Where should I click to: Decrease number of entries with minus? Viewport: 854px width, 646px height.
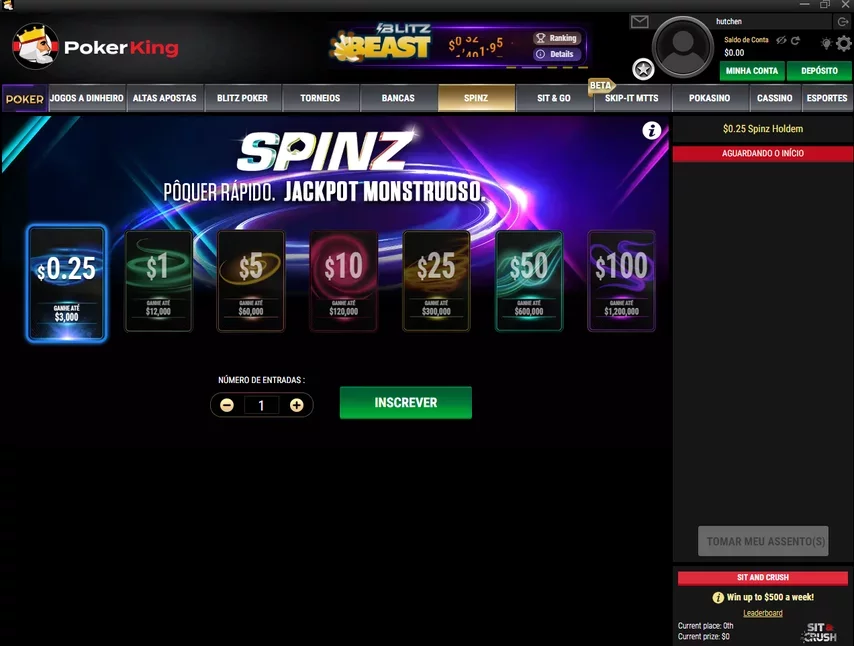[x=227, y=405]
